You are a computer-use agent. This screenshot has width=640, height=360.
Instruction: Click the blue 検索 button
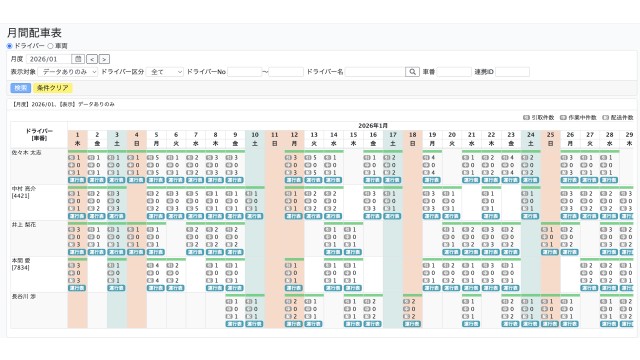pyautogui.click(x=20, y=88)
